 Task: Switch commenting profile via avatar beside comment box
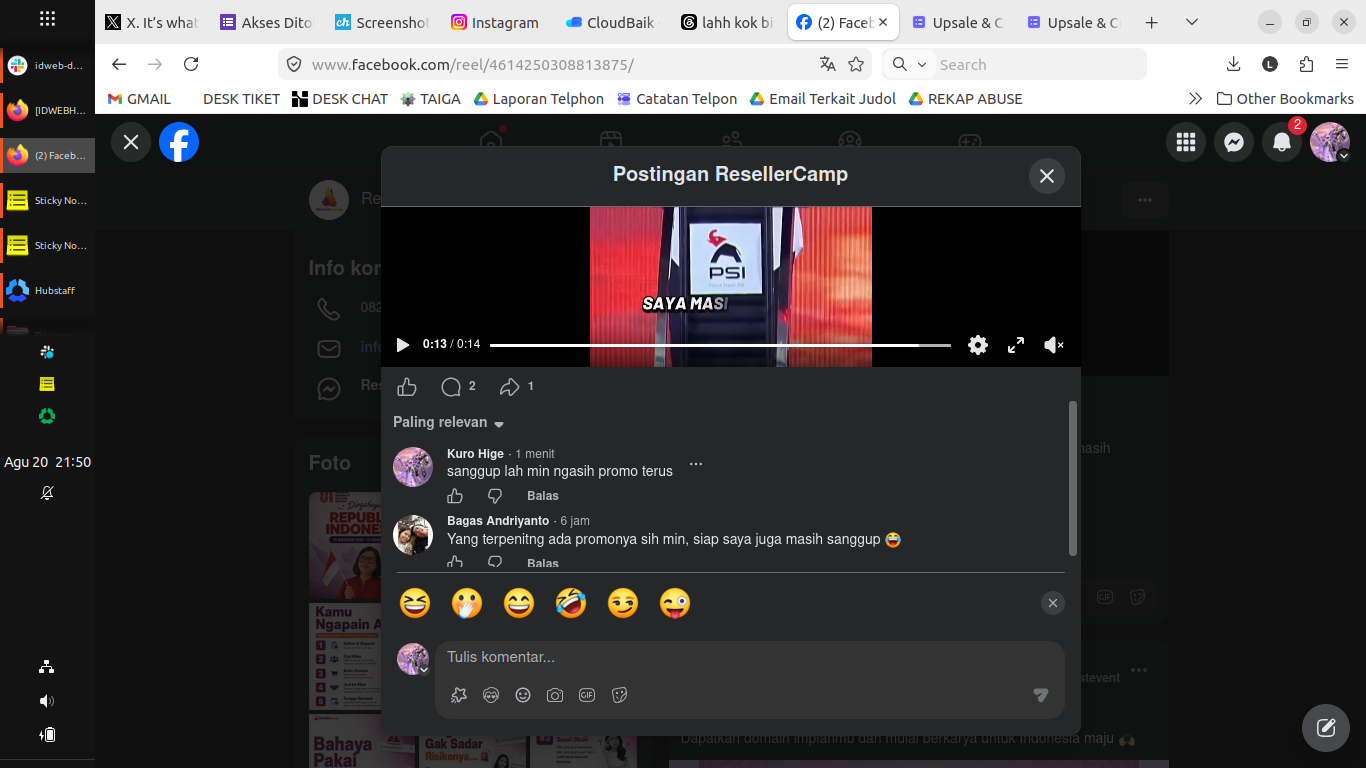coord(413,659)
